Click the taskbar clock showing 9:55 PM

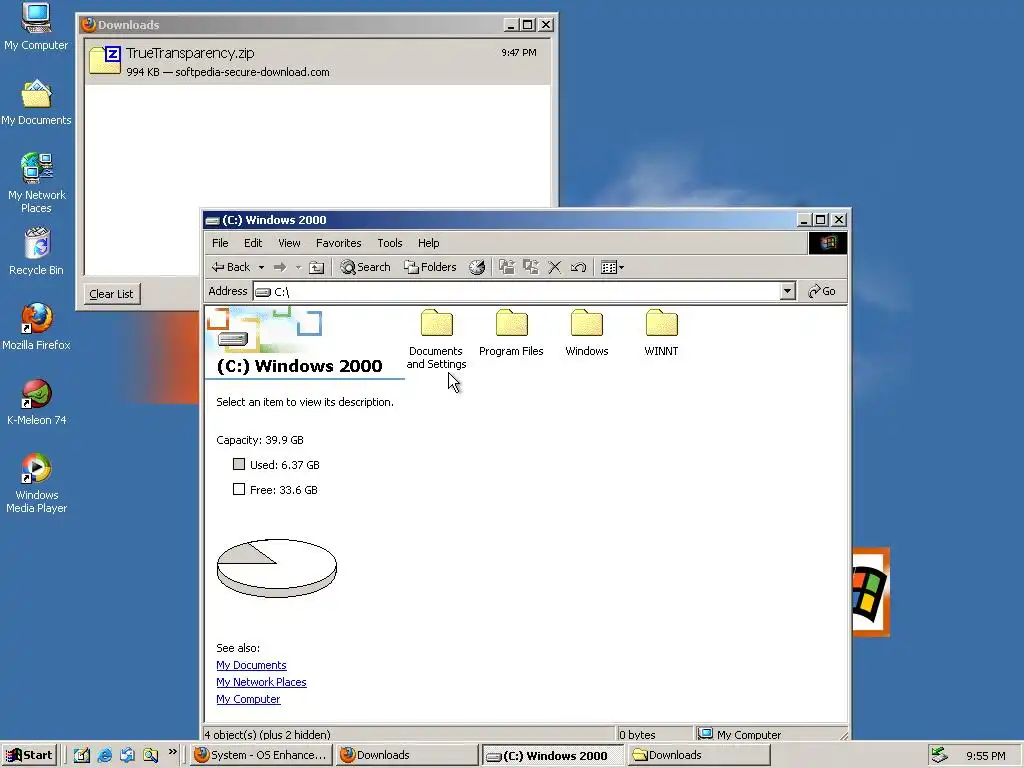pos(985,756)
